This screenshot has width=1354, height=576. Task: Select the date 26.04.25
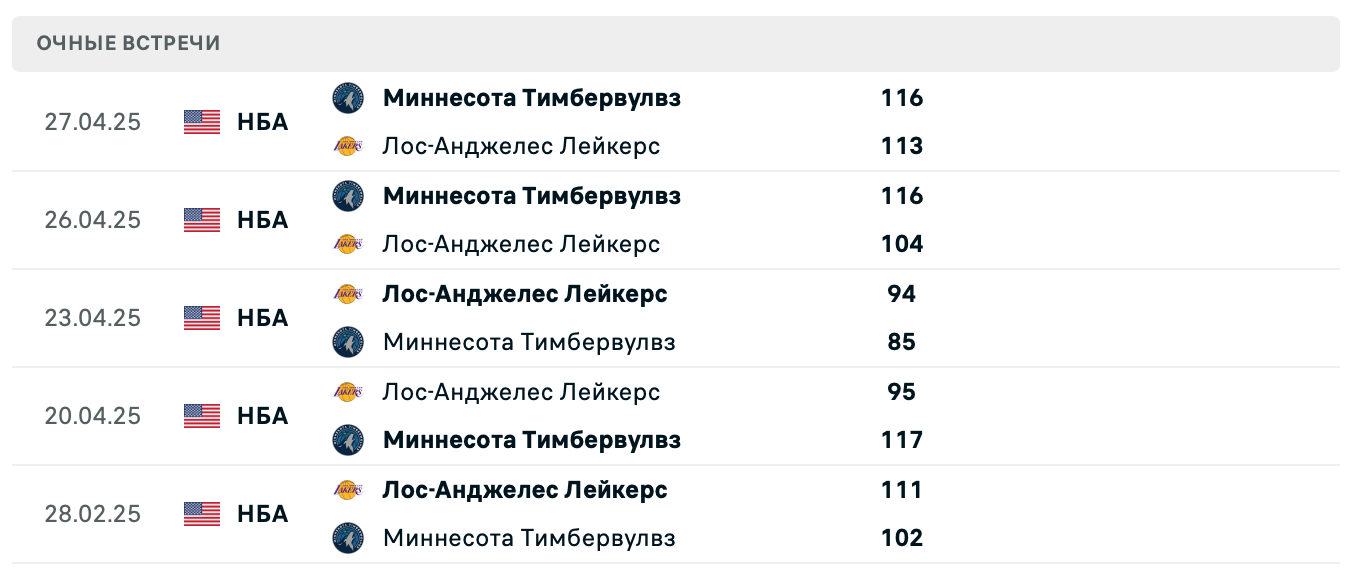click(92, 219)
